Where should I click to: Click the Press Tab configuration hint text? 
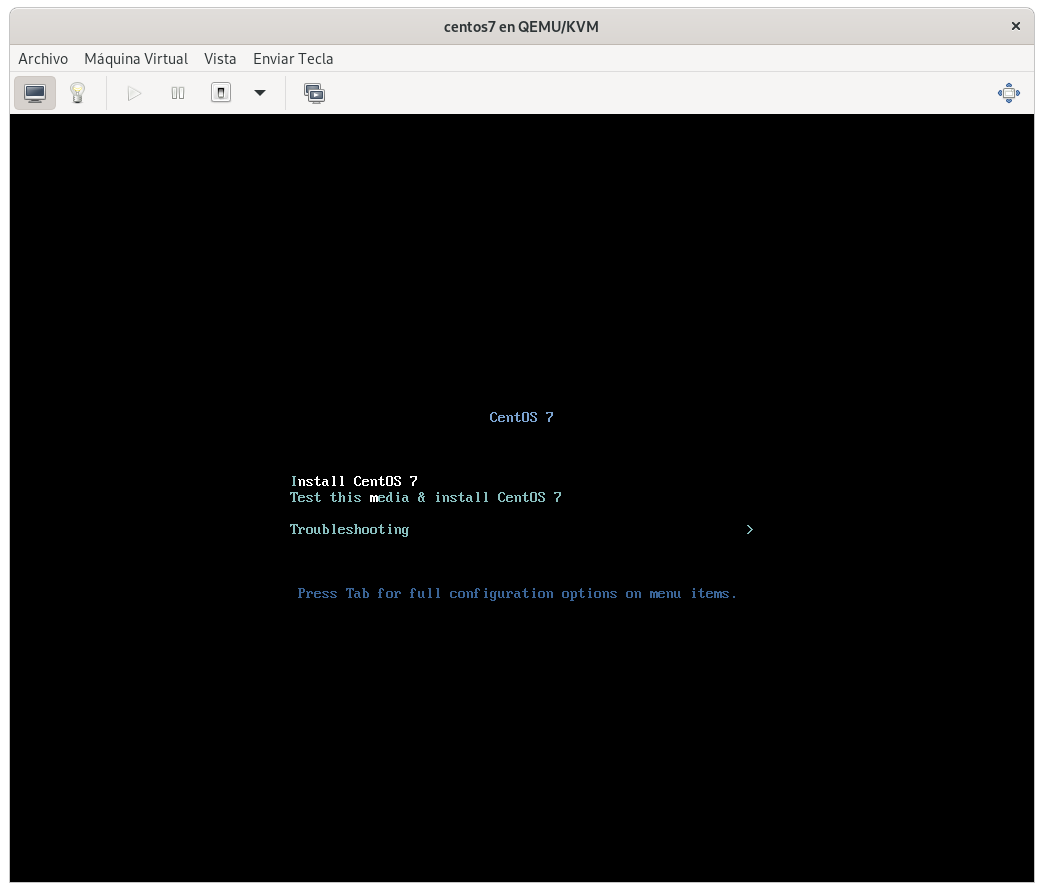tap(517, 593)
